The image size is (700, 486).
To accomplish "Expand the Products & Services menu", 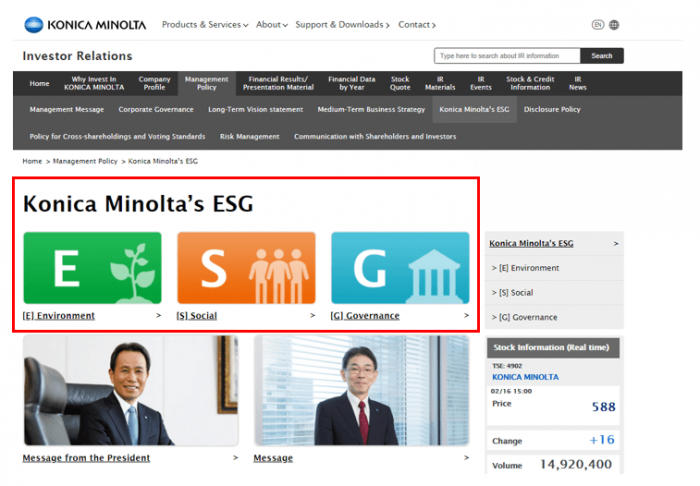I will click(x=205, y=25).
